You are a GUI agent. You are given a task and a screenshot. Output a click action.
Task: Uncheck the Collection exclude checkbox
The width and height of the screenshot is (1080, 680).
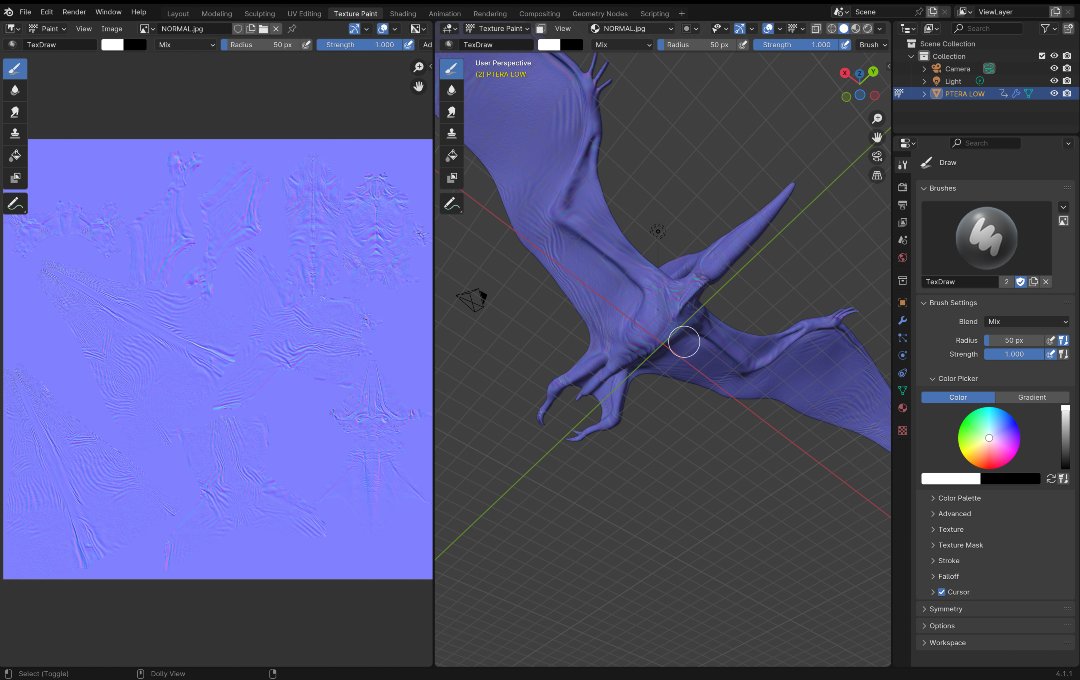pyautogui.click(x=1041, y=56)
